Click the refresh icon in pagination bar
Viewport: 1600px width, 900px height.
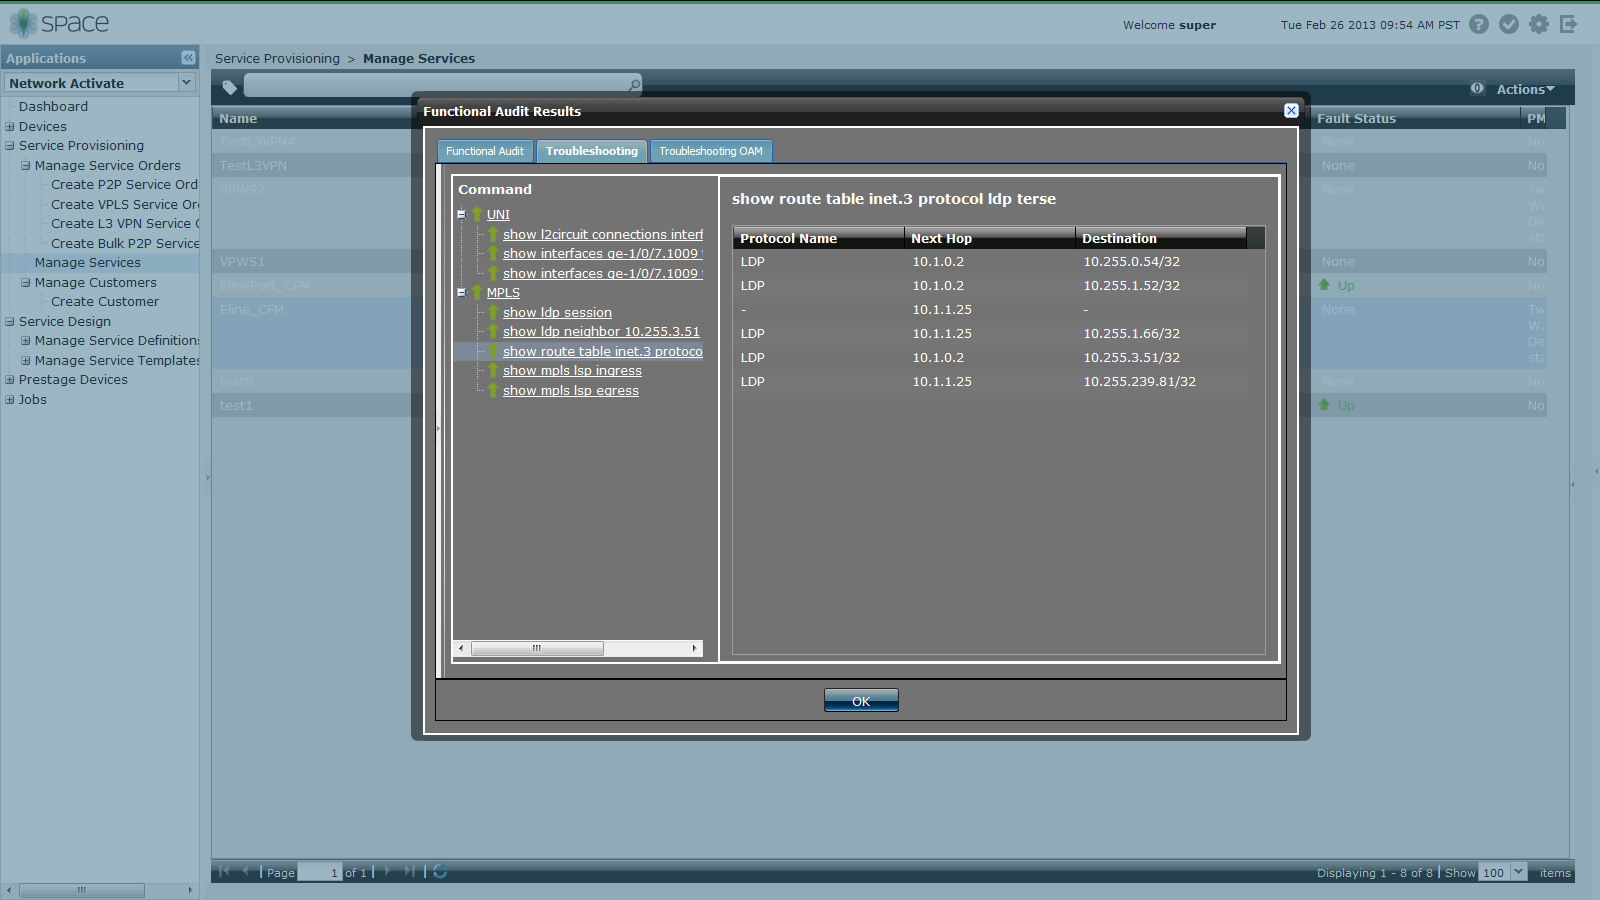(440, 872)
